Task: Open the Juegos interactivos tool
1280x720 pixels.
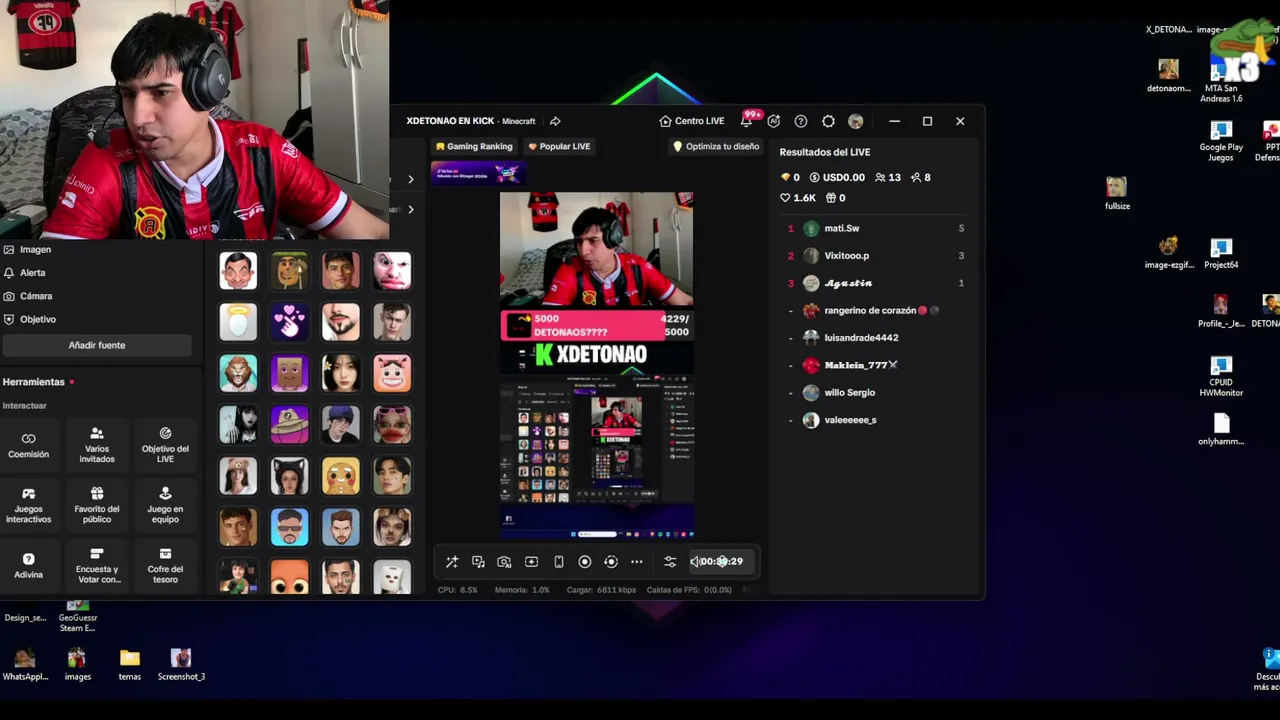Action: (x=28, y=506)
